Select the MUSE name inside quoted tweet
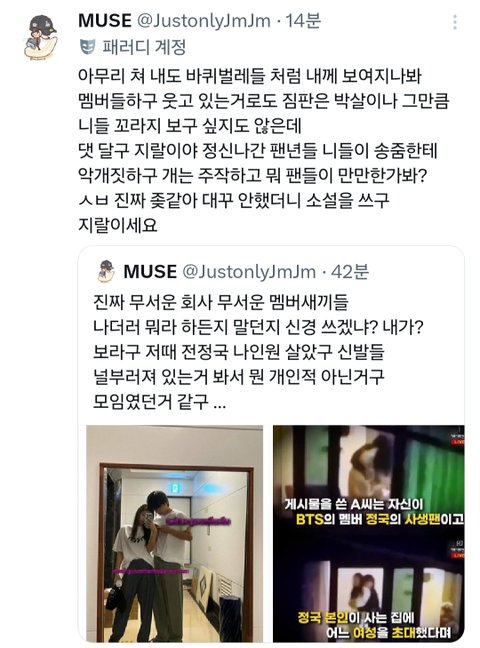Image resolution: width=480 pixels, height=648 pixels. [x=150, y=272]
